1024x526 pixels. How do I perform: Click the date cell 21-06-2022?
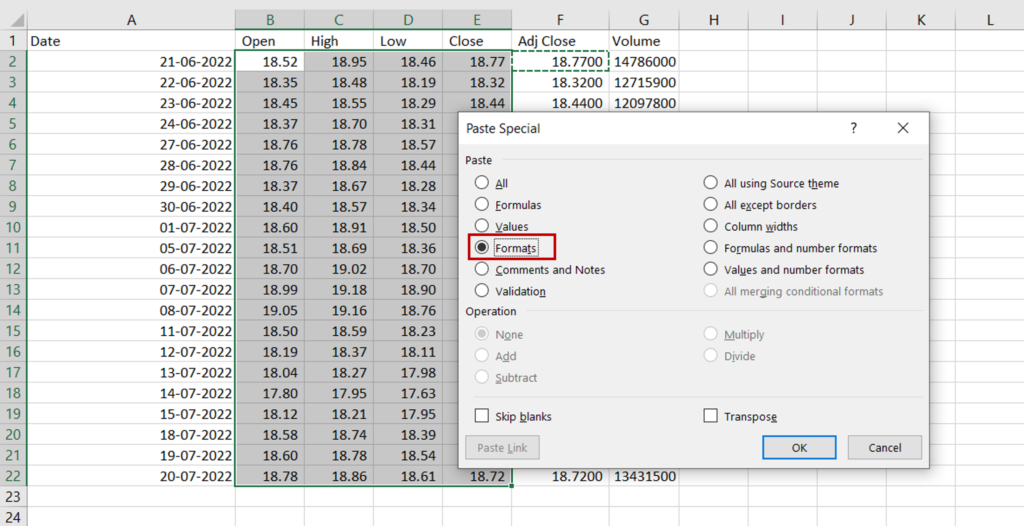click(x=131, y=62)
